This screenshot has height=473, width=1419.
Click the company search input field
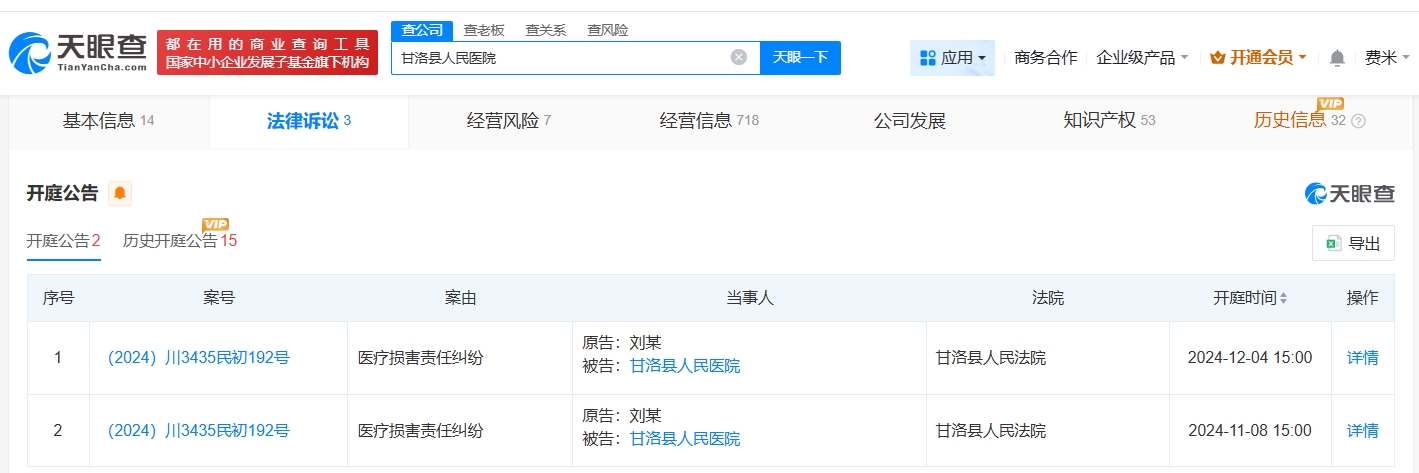(x=560, y=57)
